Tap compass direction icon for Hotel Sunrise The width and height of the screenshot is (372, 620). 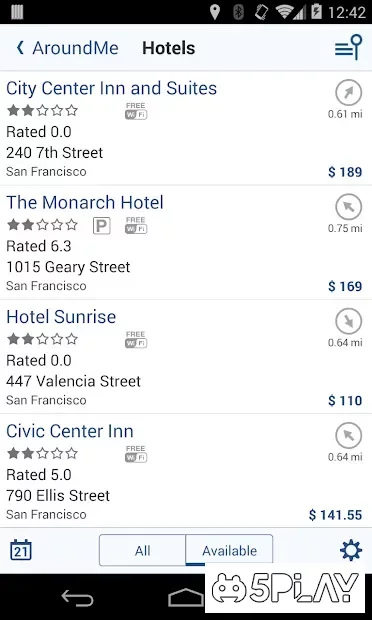coord(349,321)
